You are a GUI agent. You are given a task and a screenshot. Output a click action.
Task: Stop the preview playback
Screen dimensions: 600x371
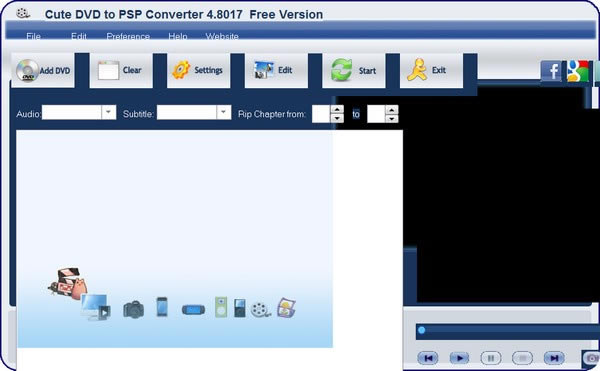coord(522,358)
